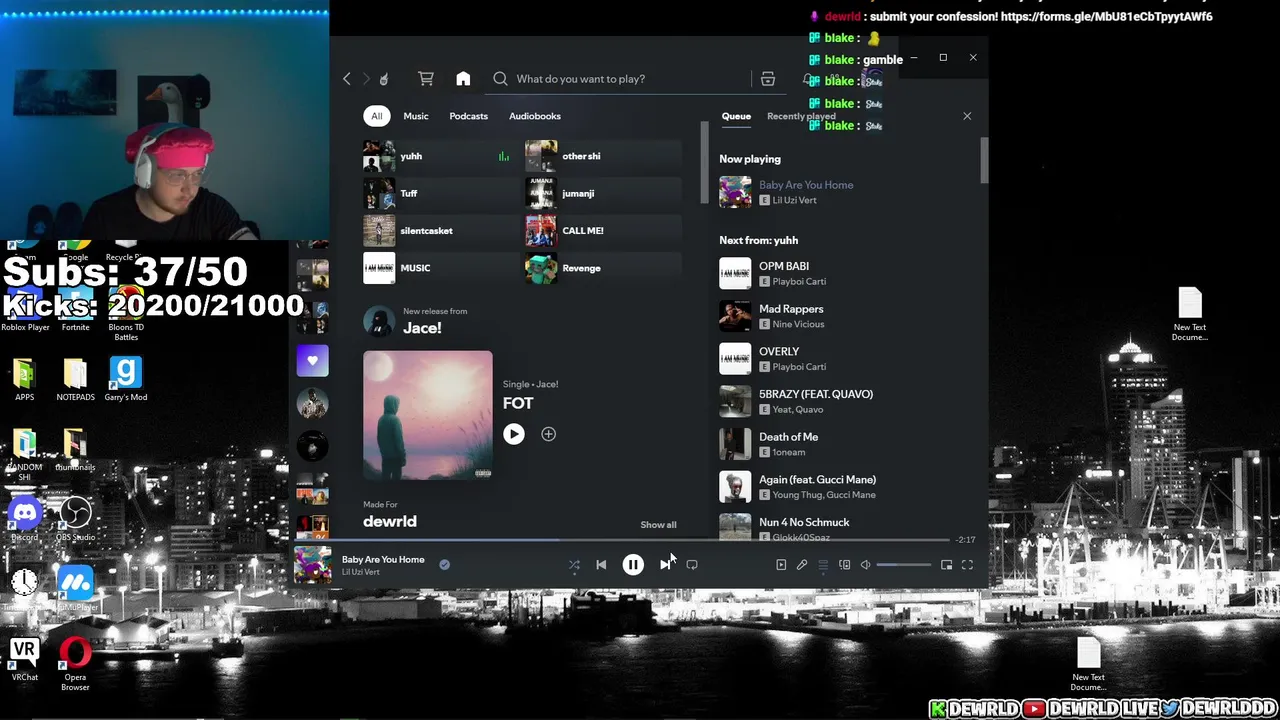The width and height of the screenshot is (1280, 720).
Task: Enter full screen player mode
Action: (x=967, y=565)
